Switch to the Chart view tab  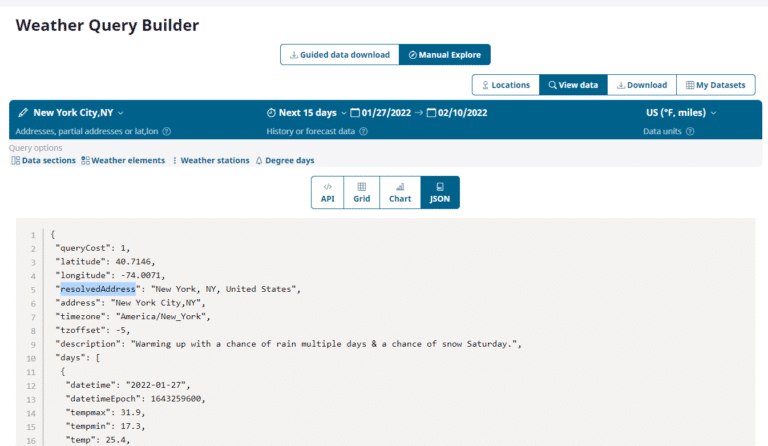point(400,192)
